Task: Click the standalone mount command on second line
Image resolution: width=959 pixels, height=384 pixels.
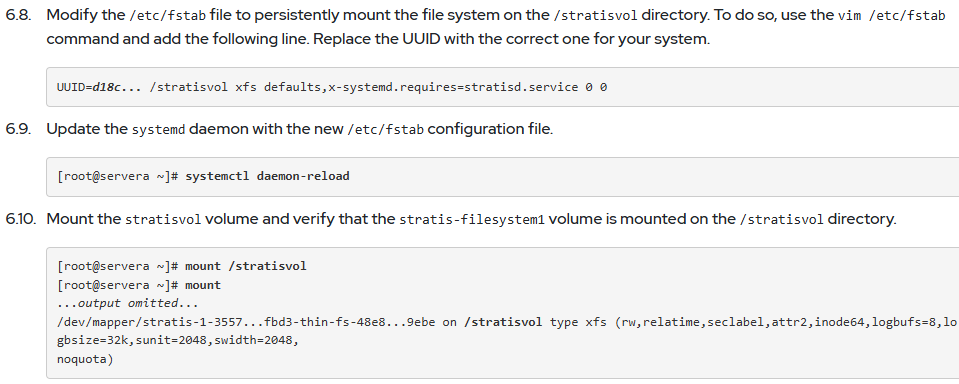Action: coord(203,286)
